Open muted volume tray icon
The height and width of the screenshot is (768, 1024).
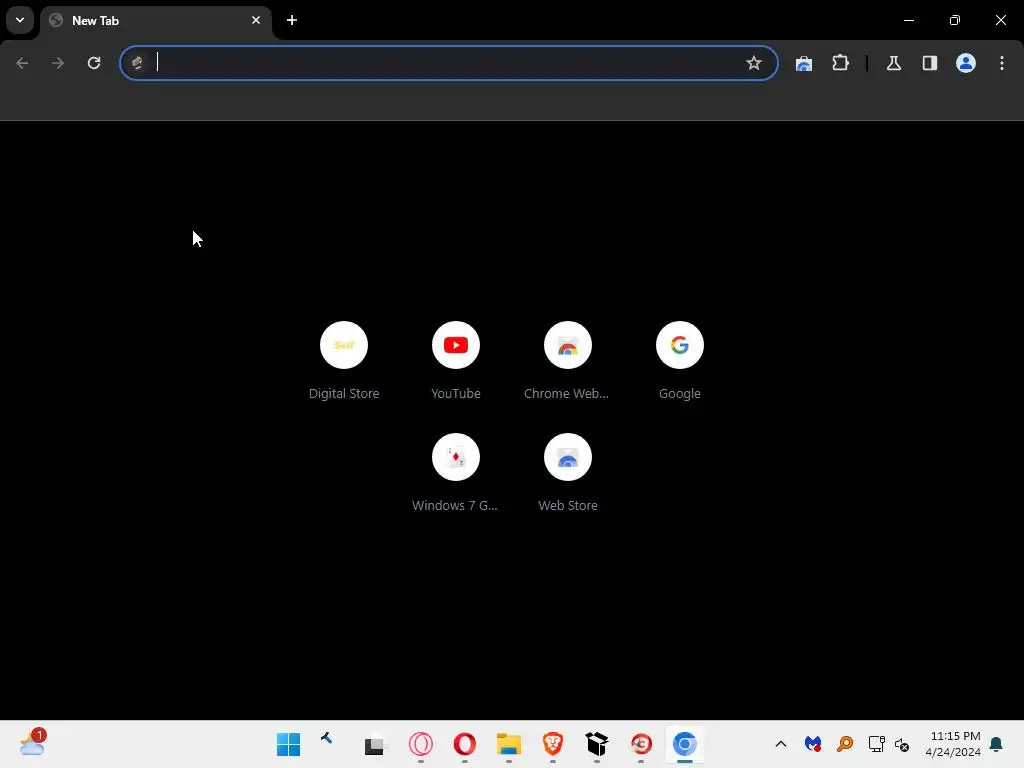[x=902, y=744]
